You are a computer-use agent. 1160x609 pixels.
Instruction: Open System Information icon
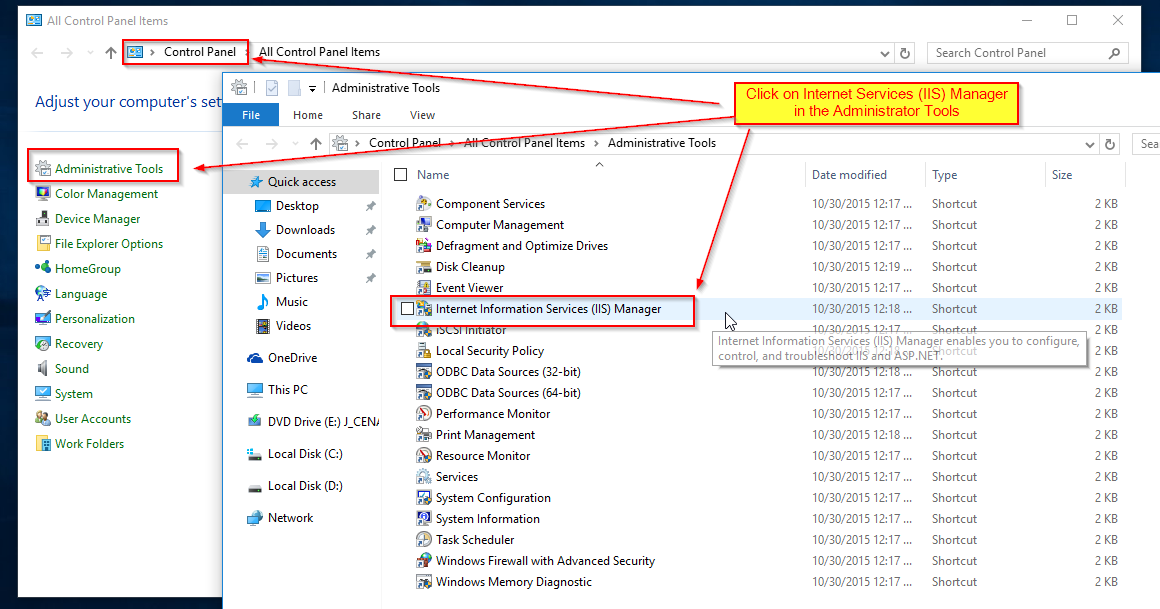[423, 519]
